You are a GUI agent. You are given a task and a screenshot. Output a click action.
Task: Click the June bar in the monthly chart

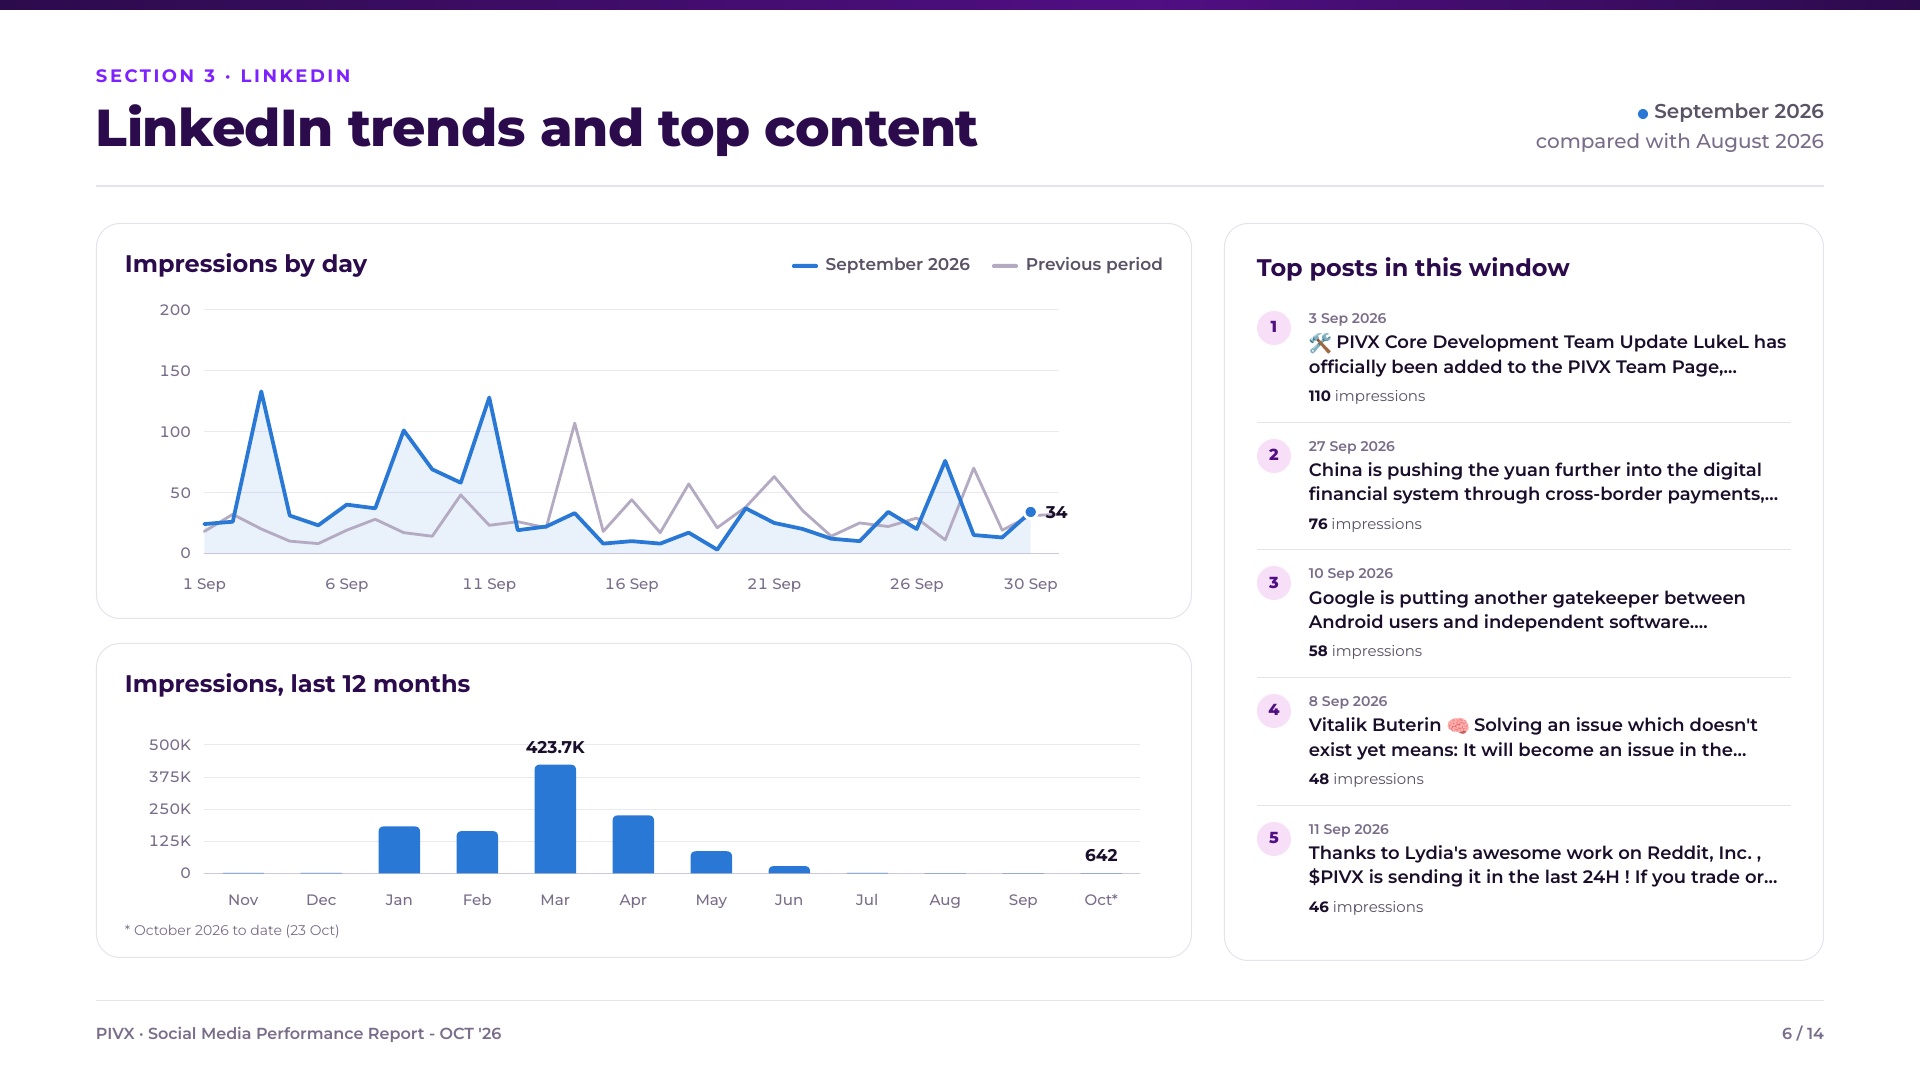[x=789, y=870]
